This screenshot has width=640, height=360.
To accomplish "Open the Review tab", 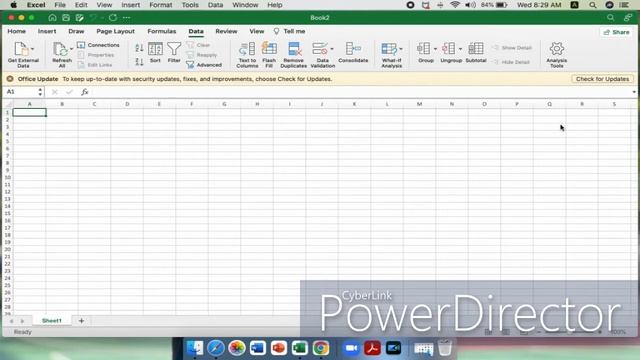I will [226, 31].
